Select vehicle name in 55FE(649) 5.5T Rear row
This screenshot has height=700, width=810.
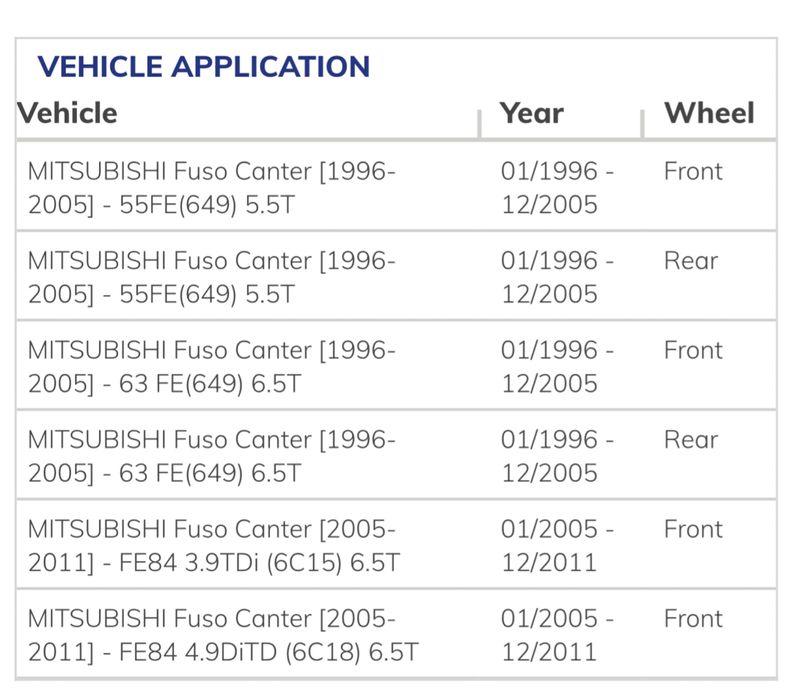pos(212,277)
